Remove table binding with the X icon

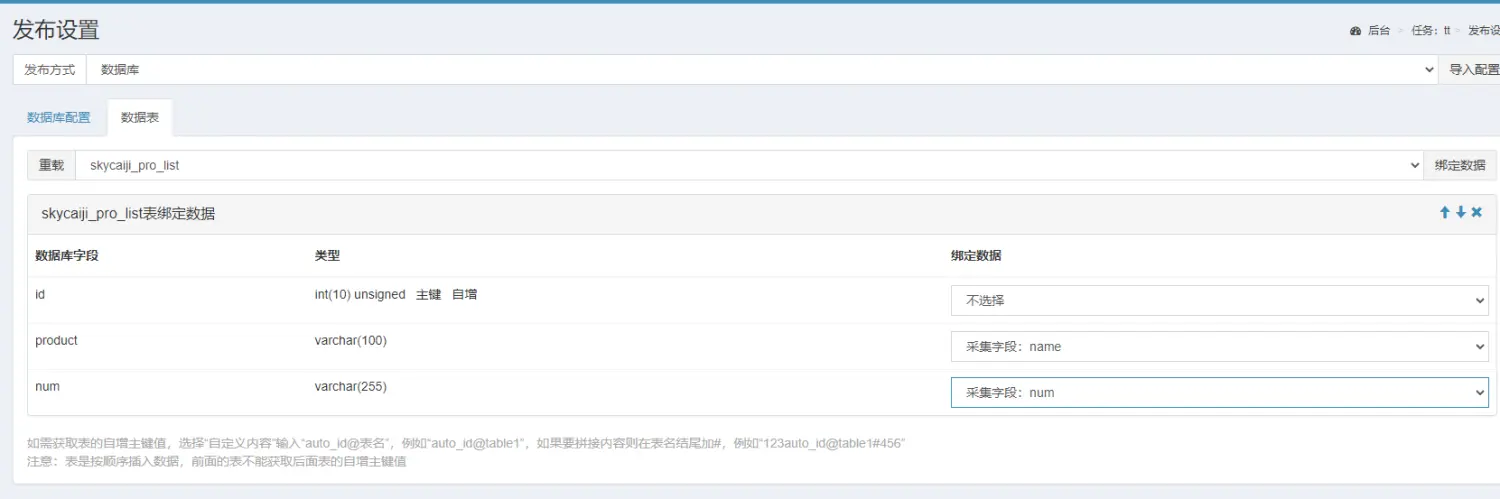[x=1476, y=213]
